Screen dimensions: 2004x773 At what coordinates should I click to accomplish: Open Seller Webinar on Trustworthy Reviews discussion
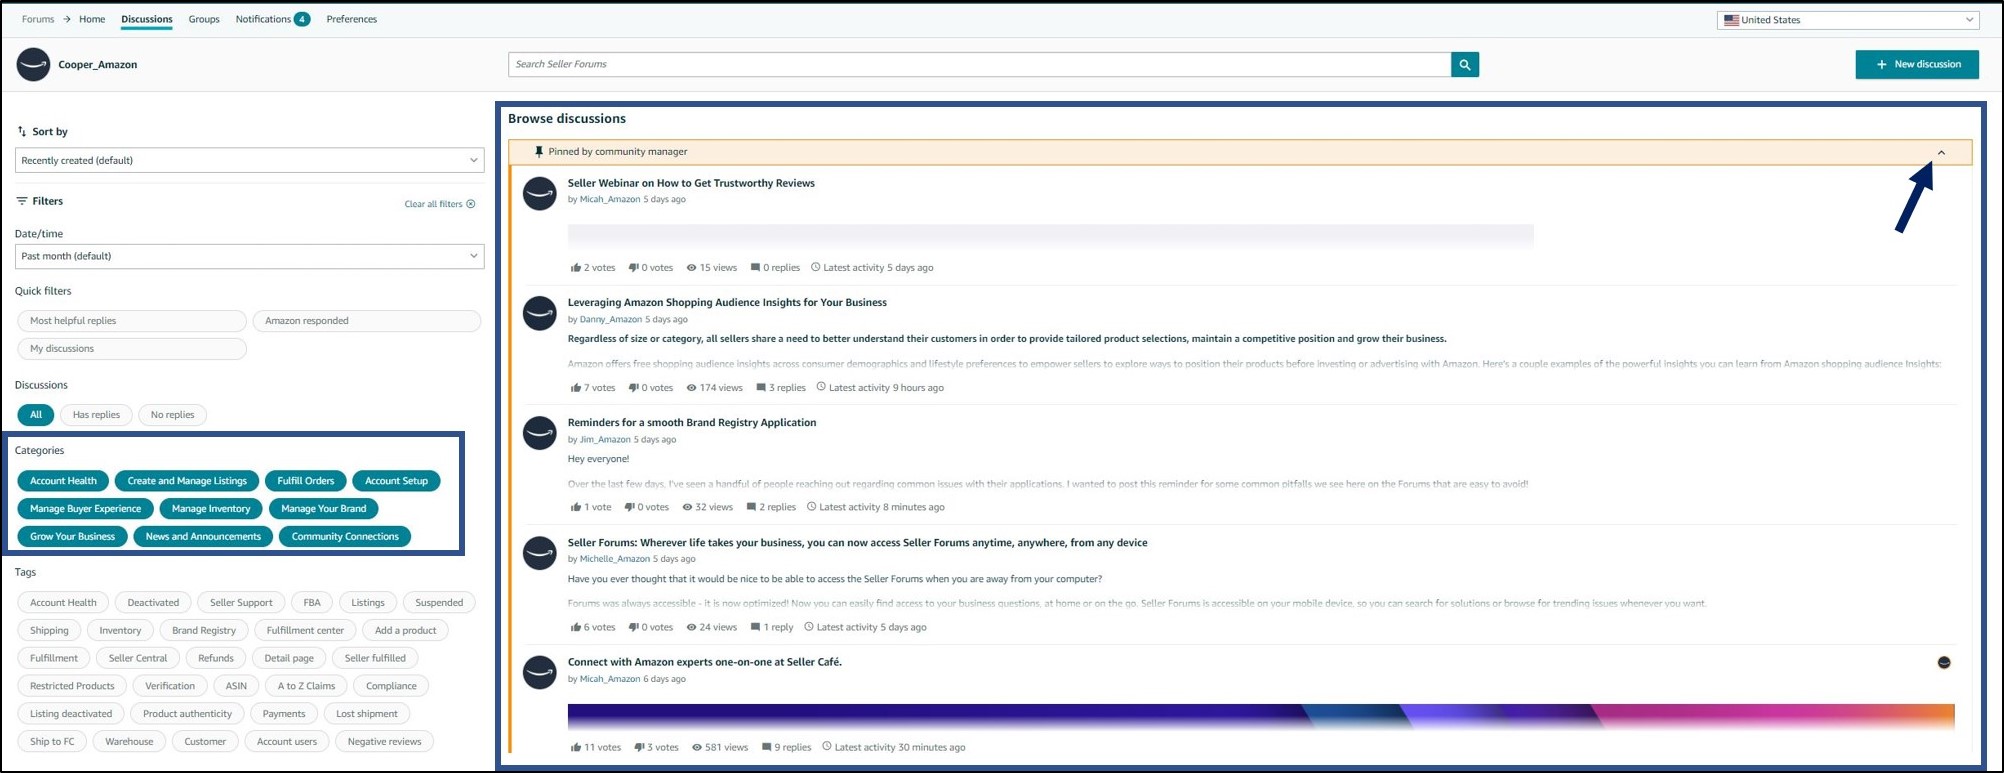point(691,183)
